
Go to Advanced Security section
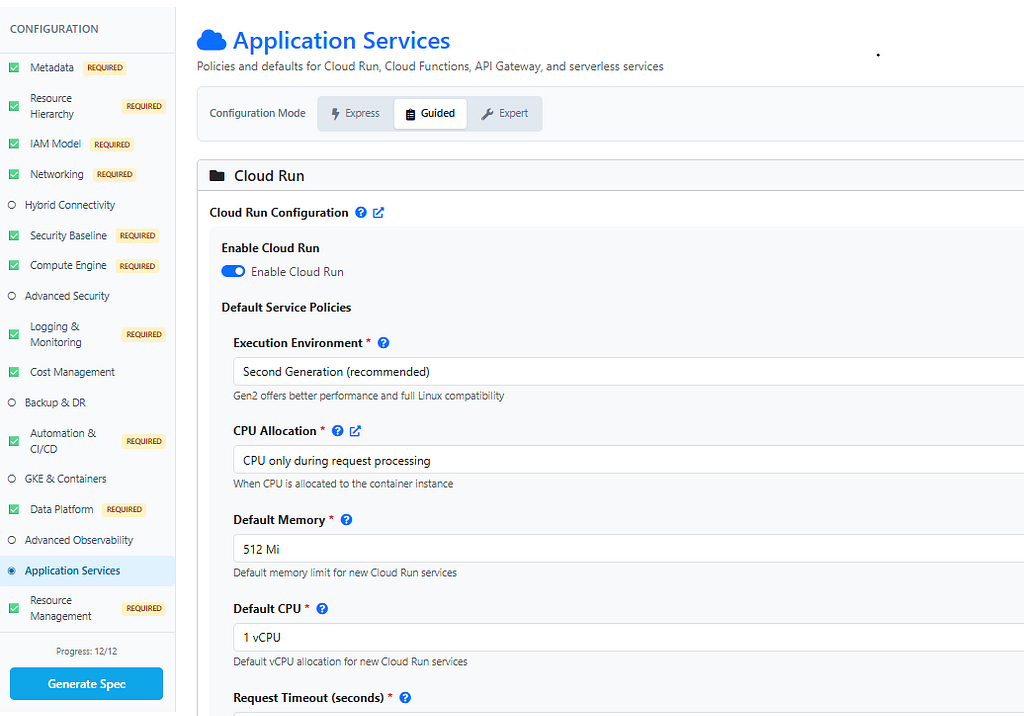(x=88, y=296)
